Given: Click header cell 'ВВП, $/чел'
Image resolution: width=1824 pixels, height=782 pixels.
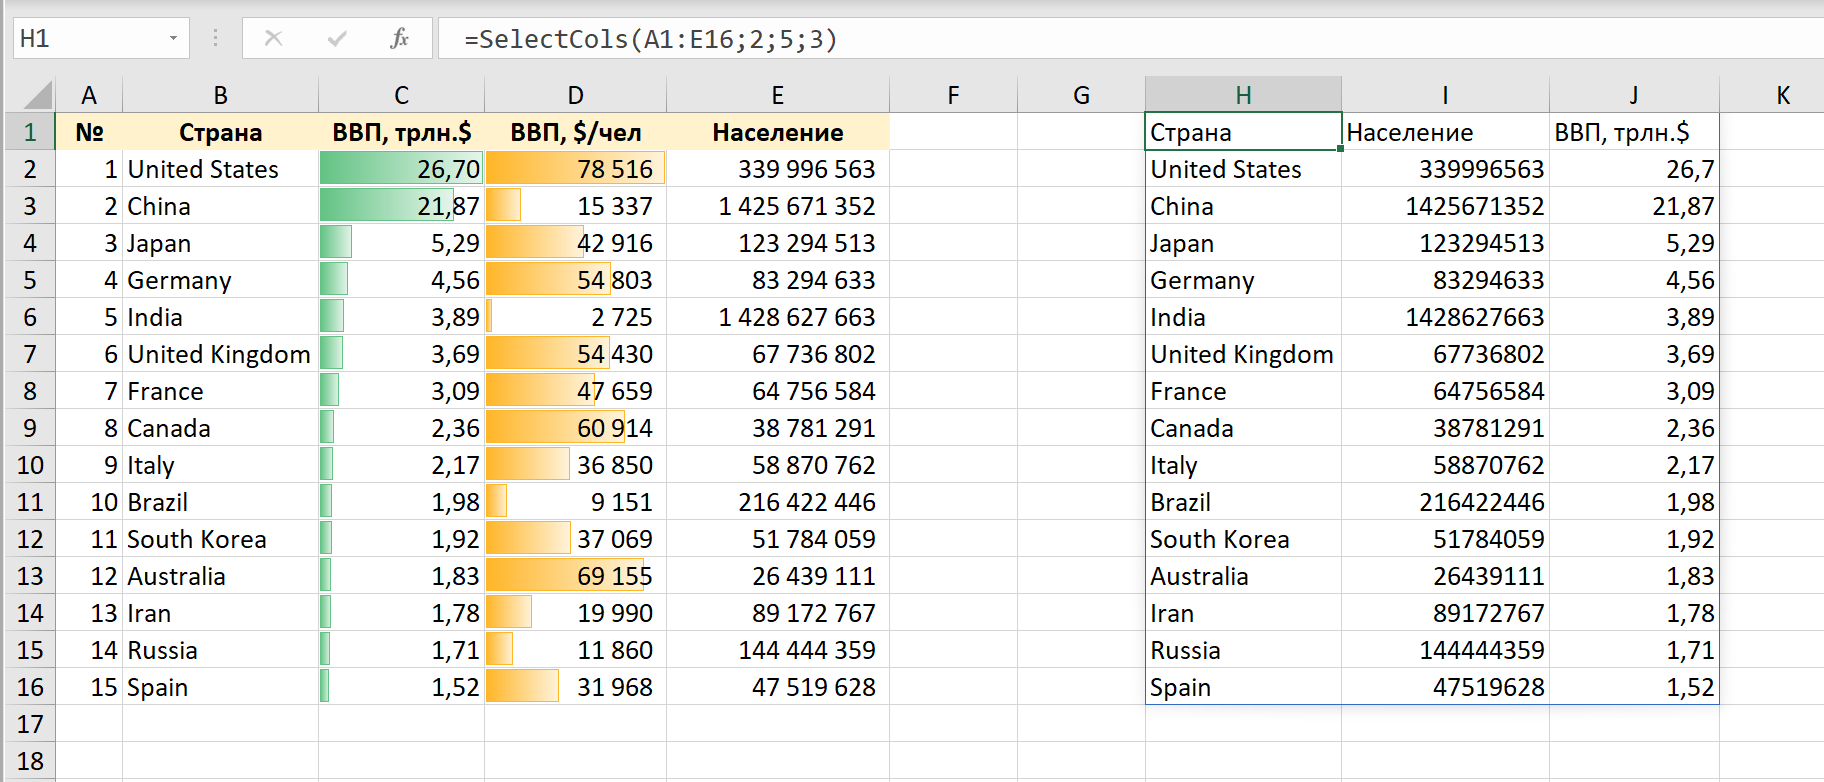Looking at the screenshot, I should tap(575, 132).
